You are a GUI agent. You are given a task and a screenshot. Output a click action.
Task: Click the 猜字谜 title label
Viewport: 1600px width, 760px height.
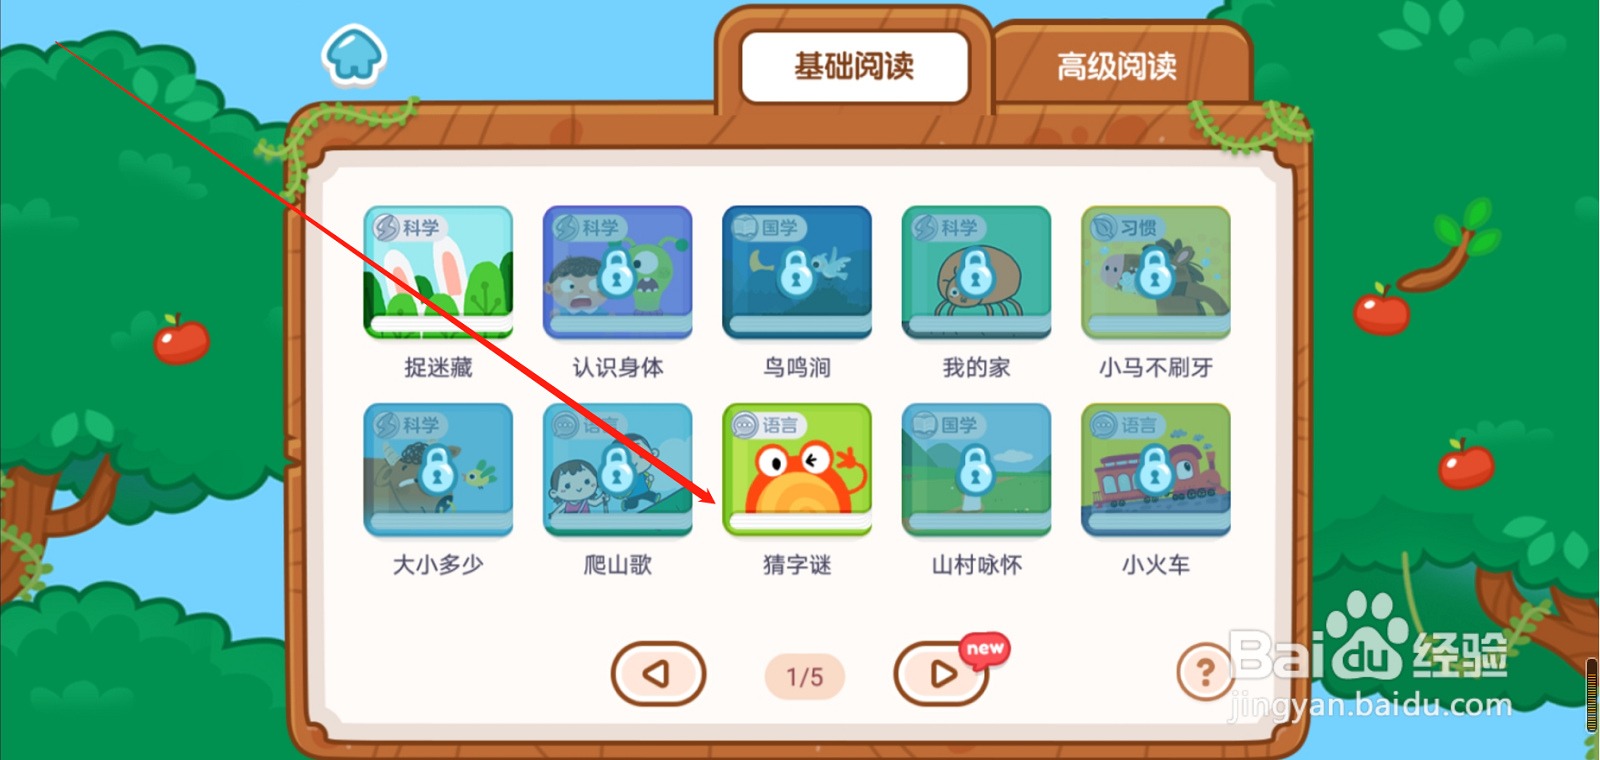tap(797, 565)
